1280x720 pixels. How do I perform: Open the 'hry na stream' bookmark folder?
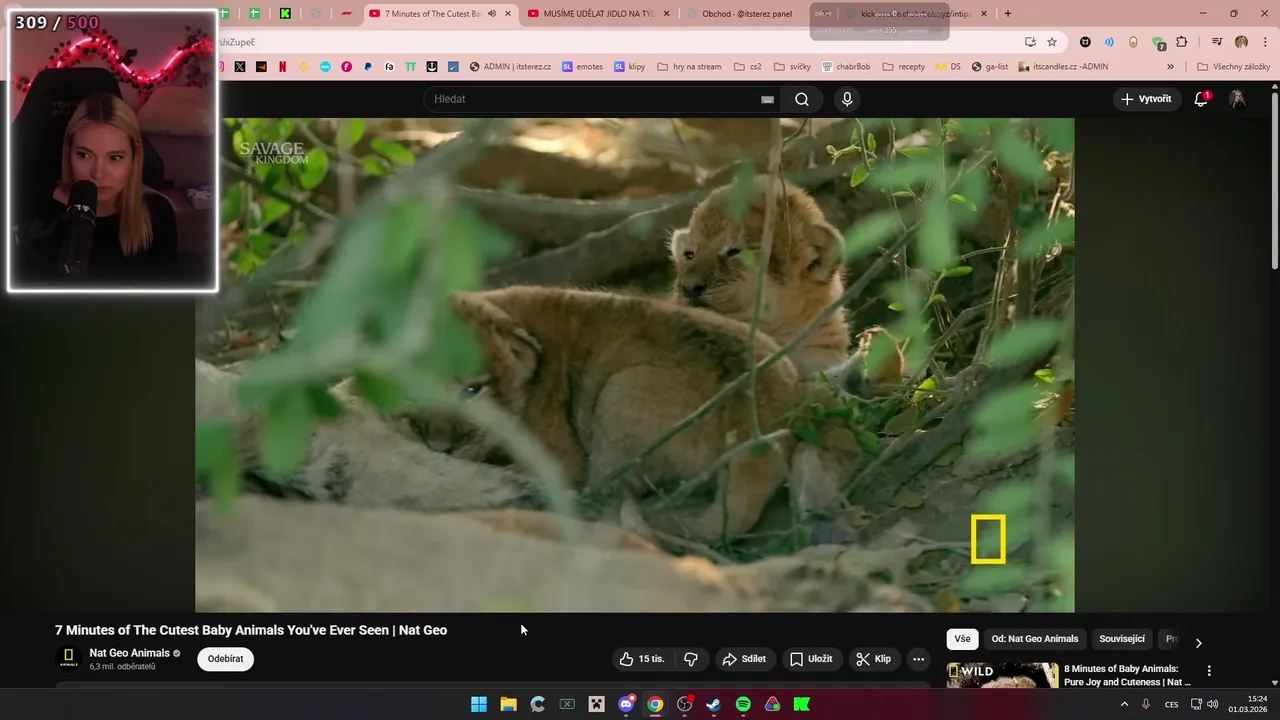689,67
